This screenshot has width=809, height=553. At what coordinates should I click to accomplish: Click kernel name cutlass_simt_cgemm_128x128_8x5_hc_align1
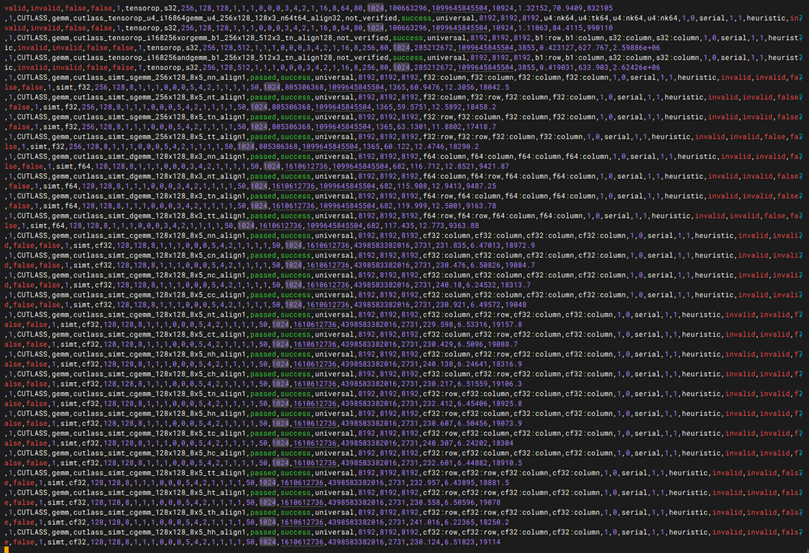pos(161,453)
